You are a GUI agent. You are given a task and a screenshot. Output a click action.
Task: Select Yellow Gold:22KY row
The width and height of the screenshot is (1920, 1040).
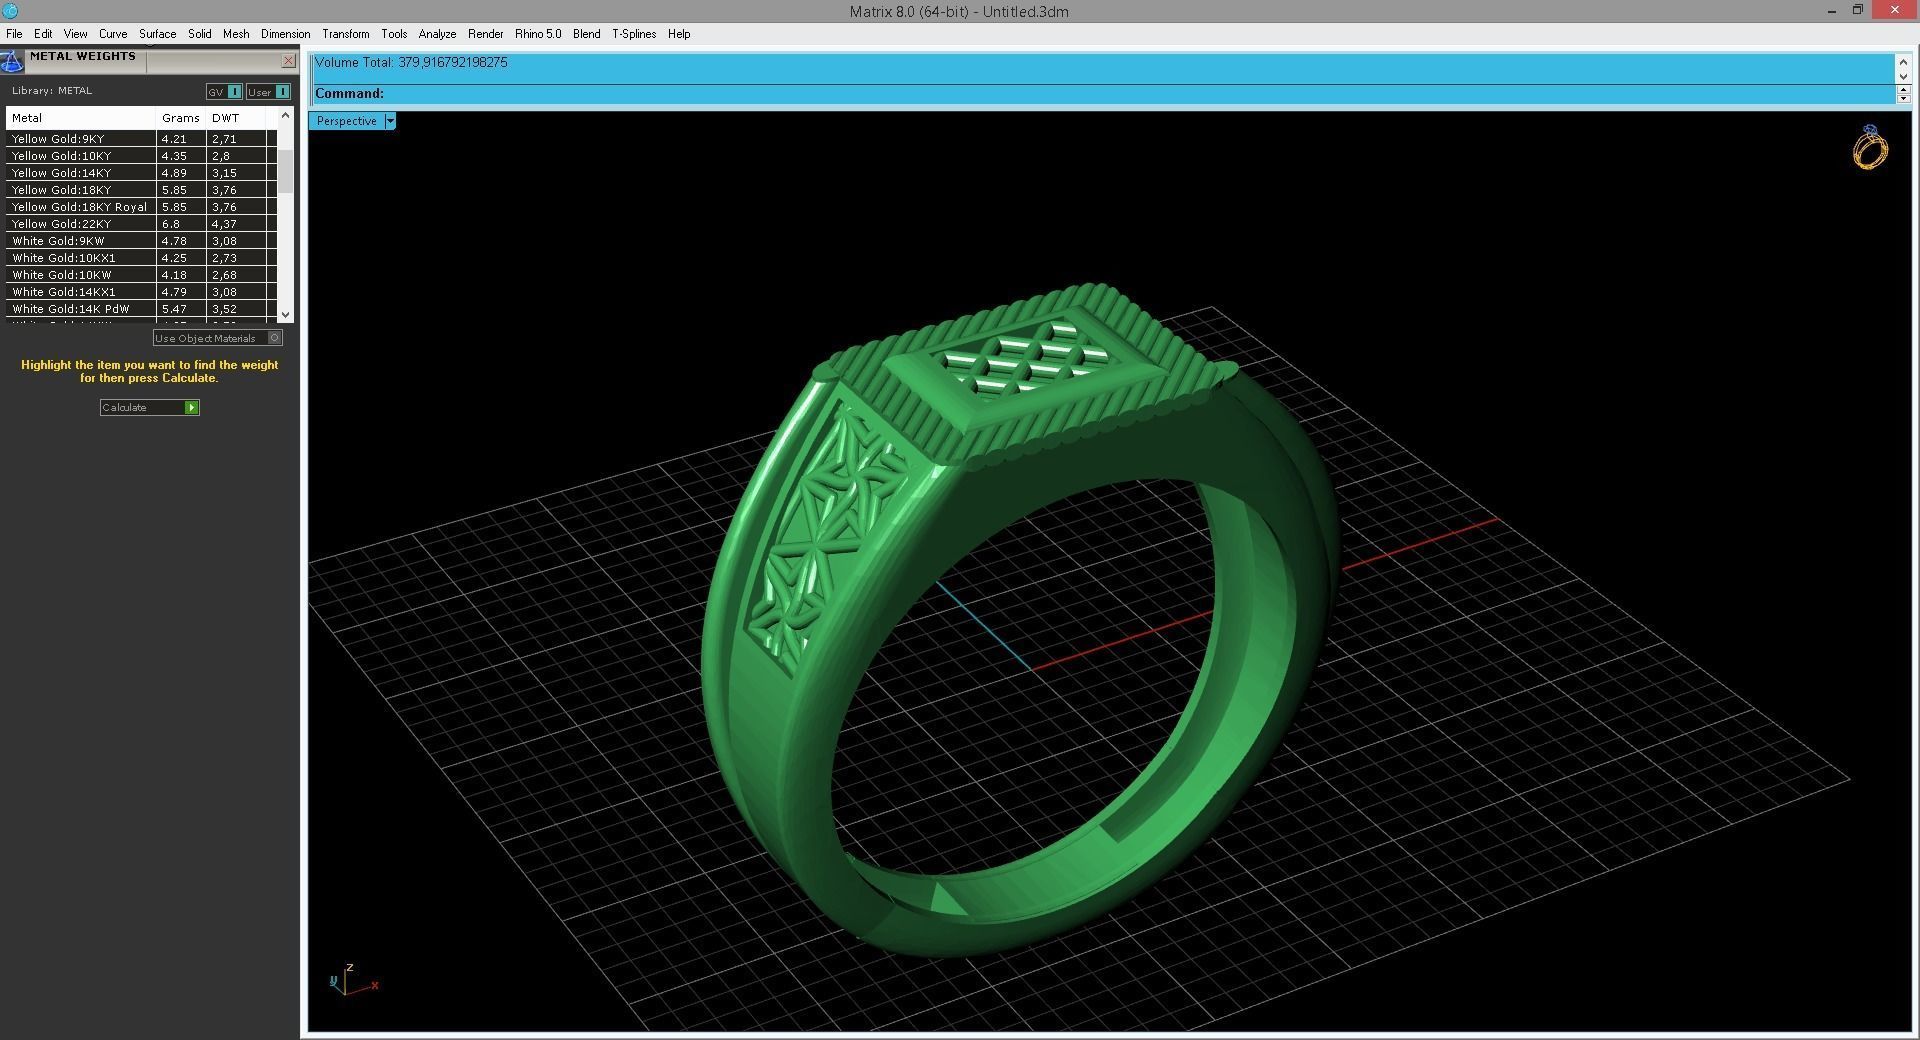click(x=141, y=224)
